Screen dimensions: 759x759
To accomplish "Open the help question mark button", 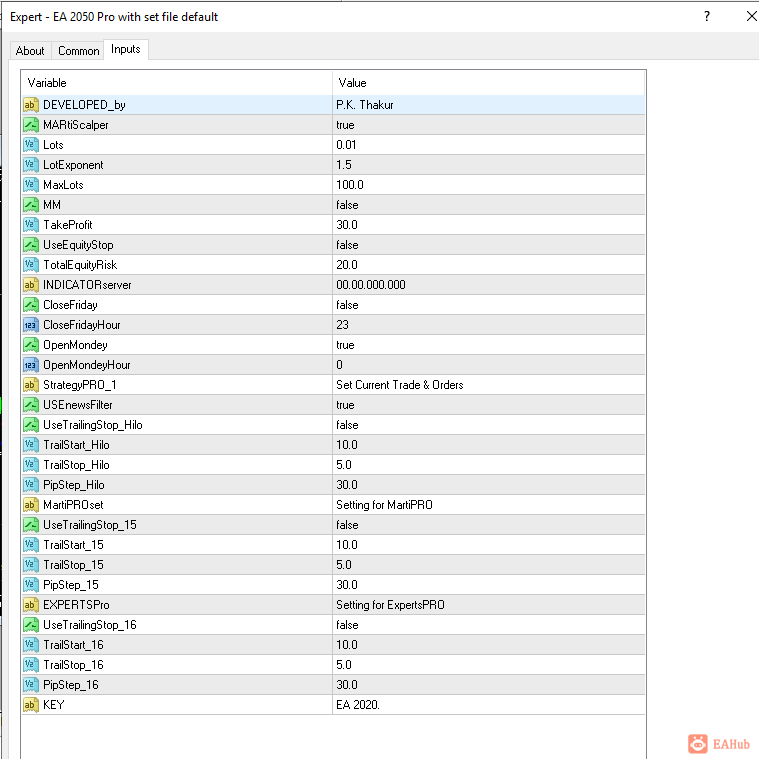I will (707, 16).
